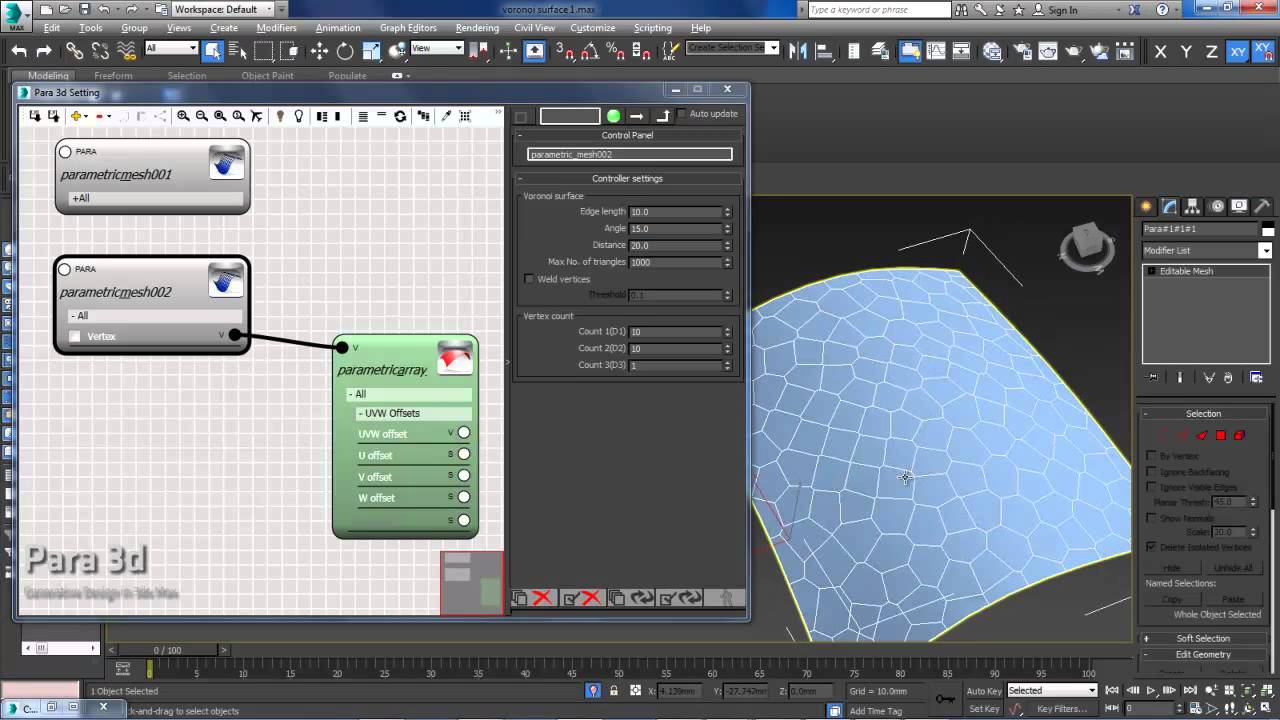Click the Edge length value field
The image size is (1280, 720).
pos(675,212)
